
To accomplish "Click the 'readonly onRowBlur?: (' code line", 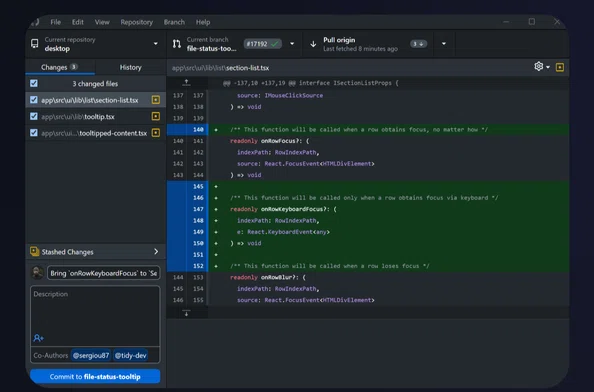I will coord(267,277).
